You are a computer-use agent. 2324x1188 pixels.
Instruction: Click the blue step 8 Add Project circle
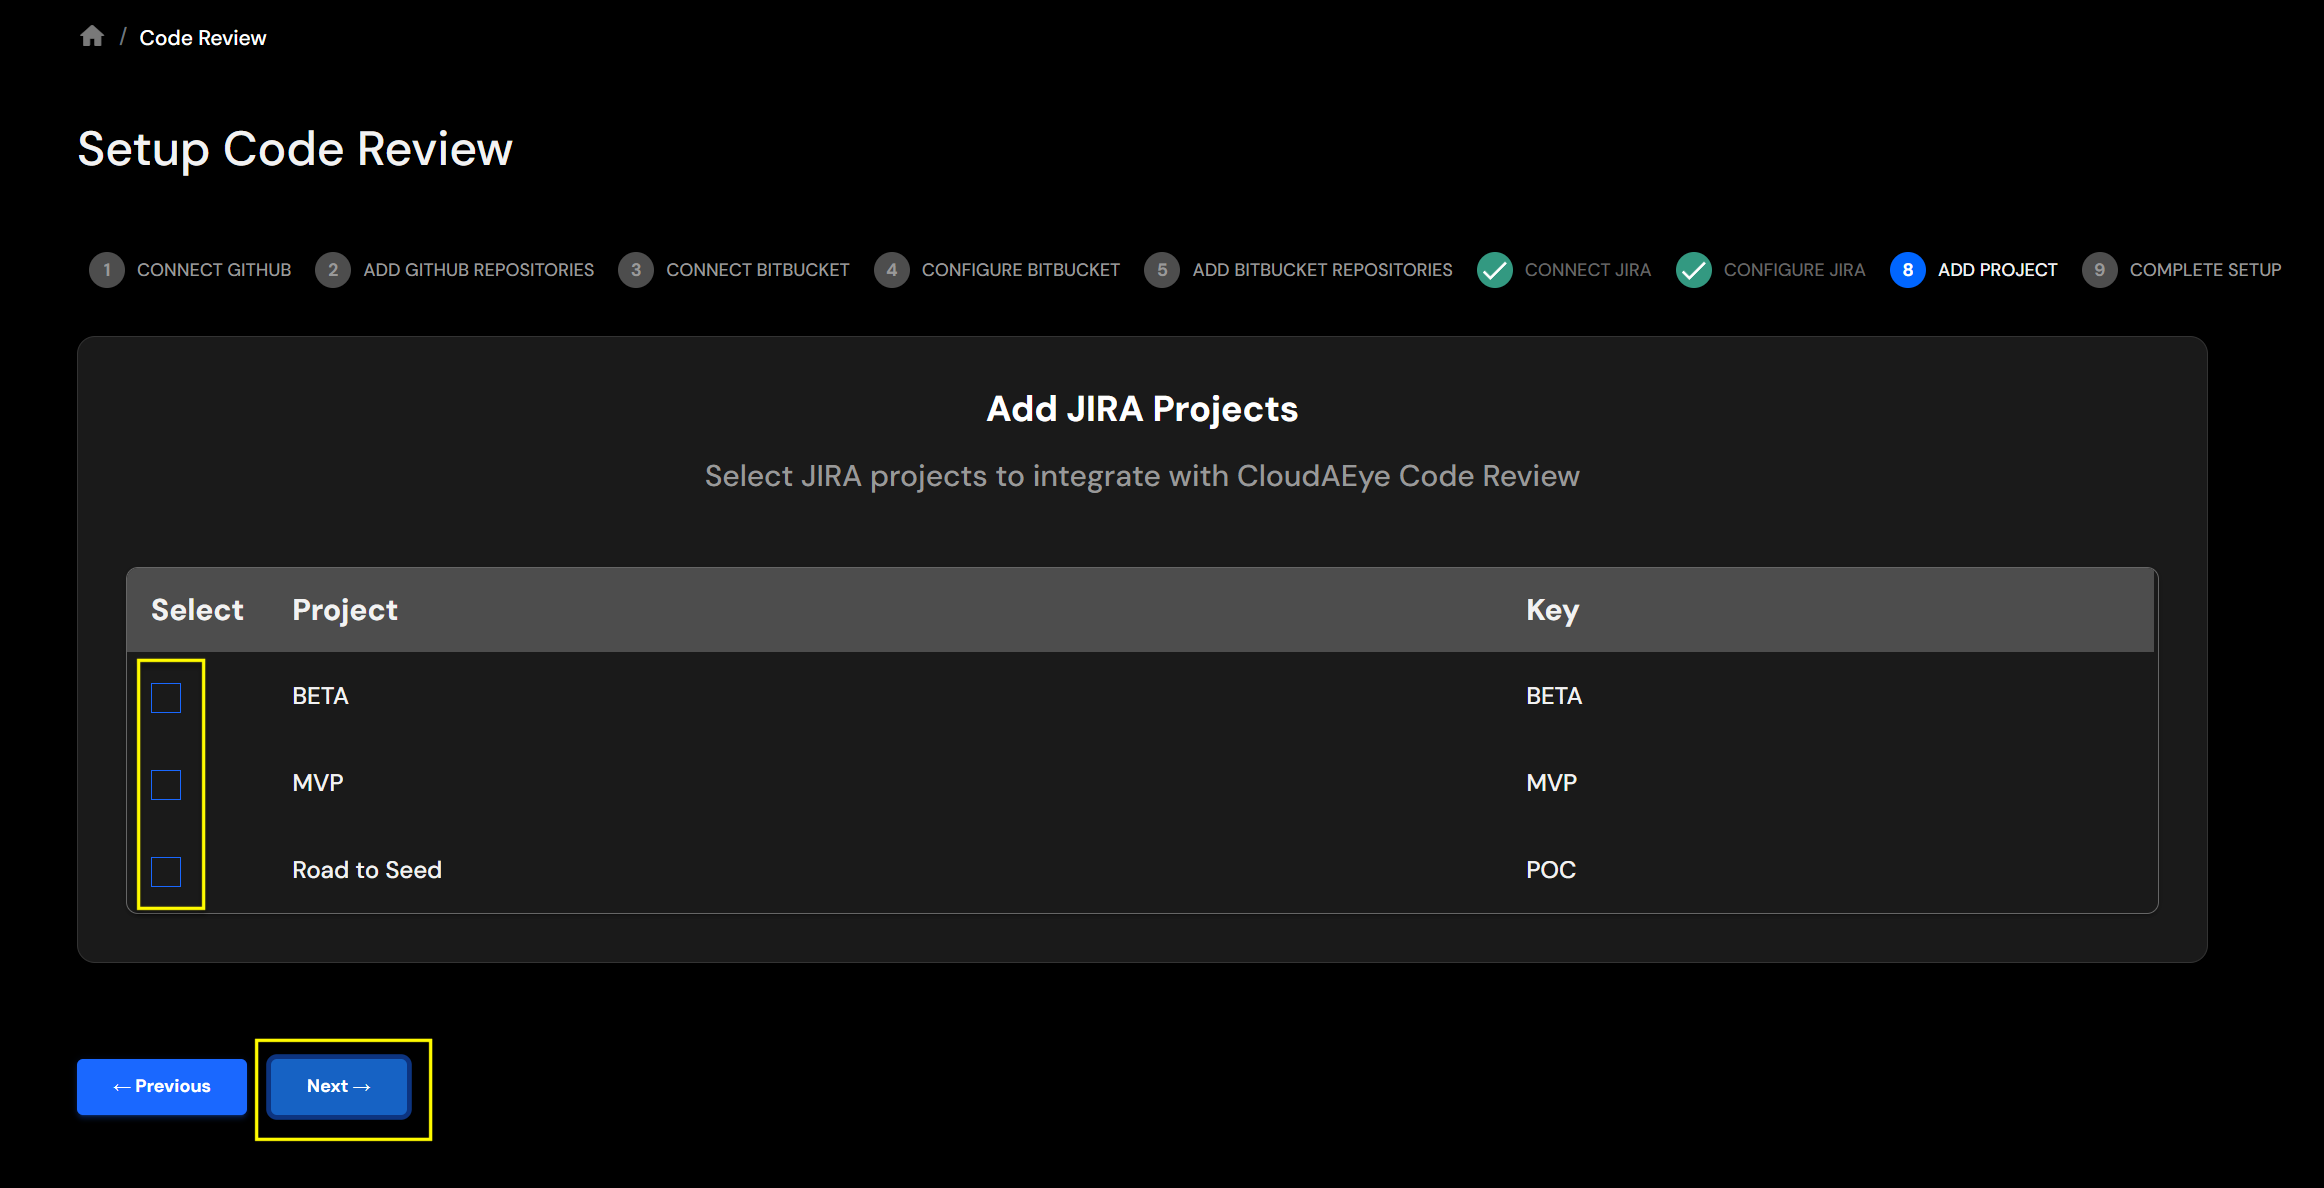coord(1908,269)
